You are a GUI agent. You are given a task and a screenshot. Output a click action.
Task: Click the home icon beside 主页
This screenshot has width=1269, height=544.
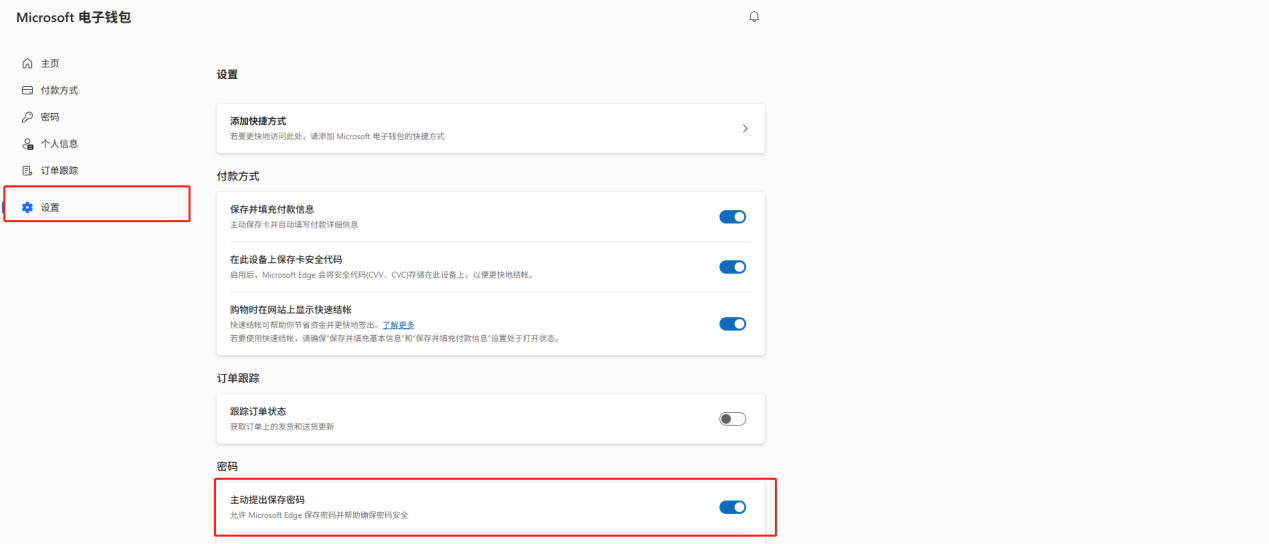click(x=28, y=63)
